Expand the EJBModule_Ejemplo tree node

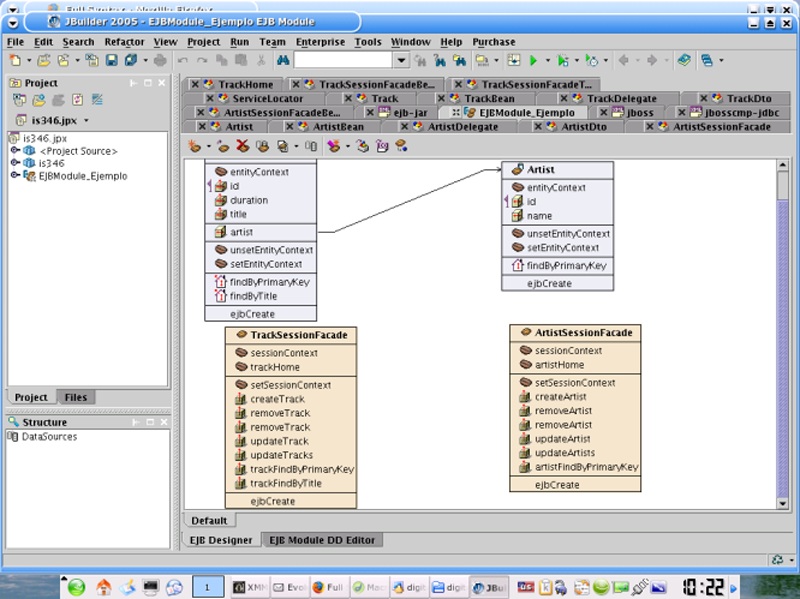pos(15,176)
